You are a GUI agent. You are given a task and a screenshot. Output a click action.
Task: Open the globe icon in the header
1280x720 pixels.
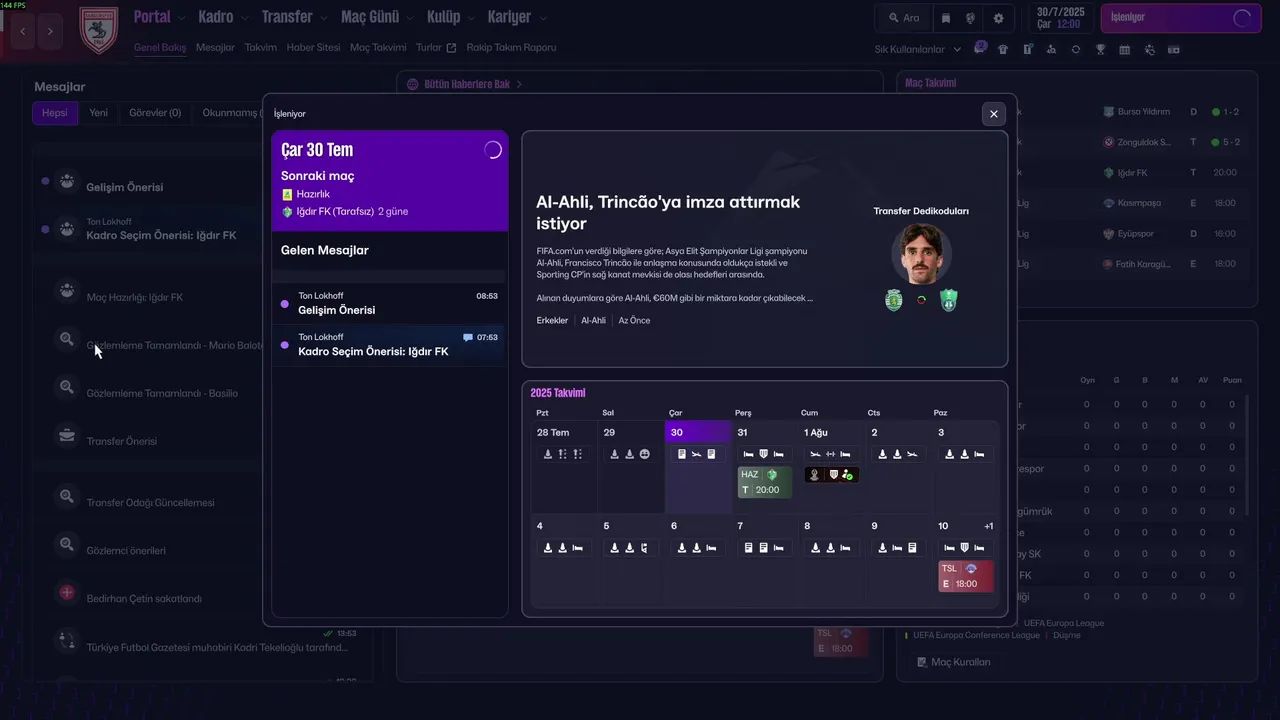(x=970, y=18)
